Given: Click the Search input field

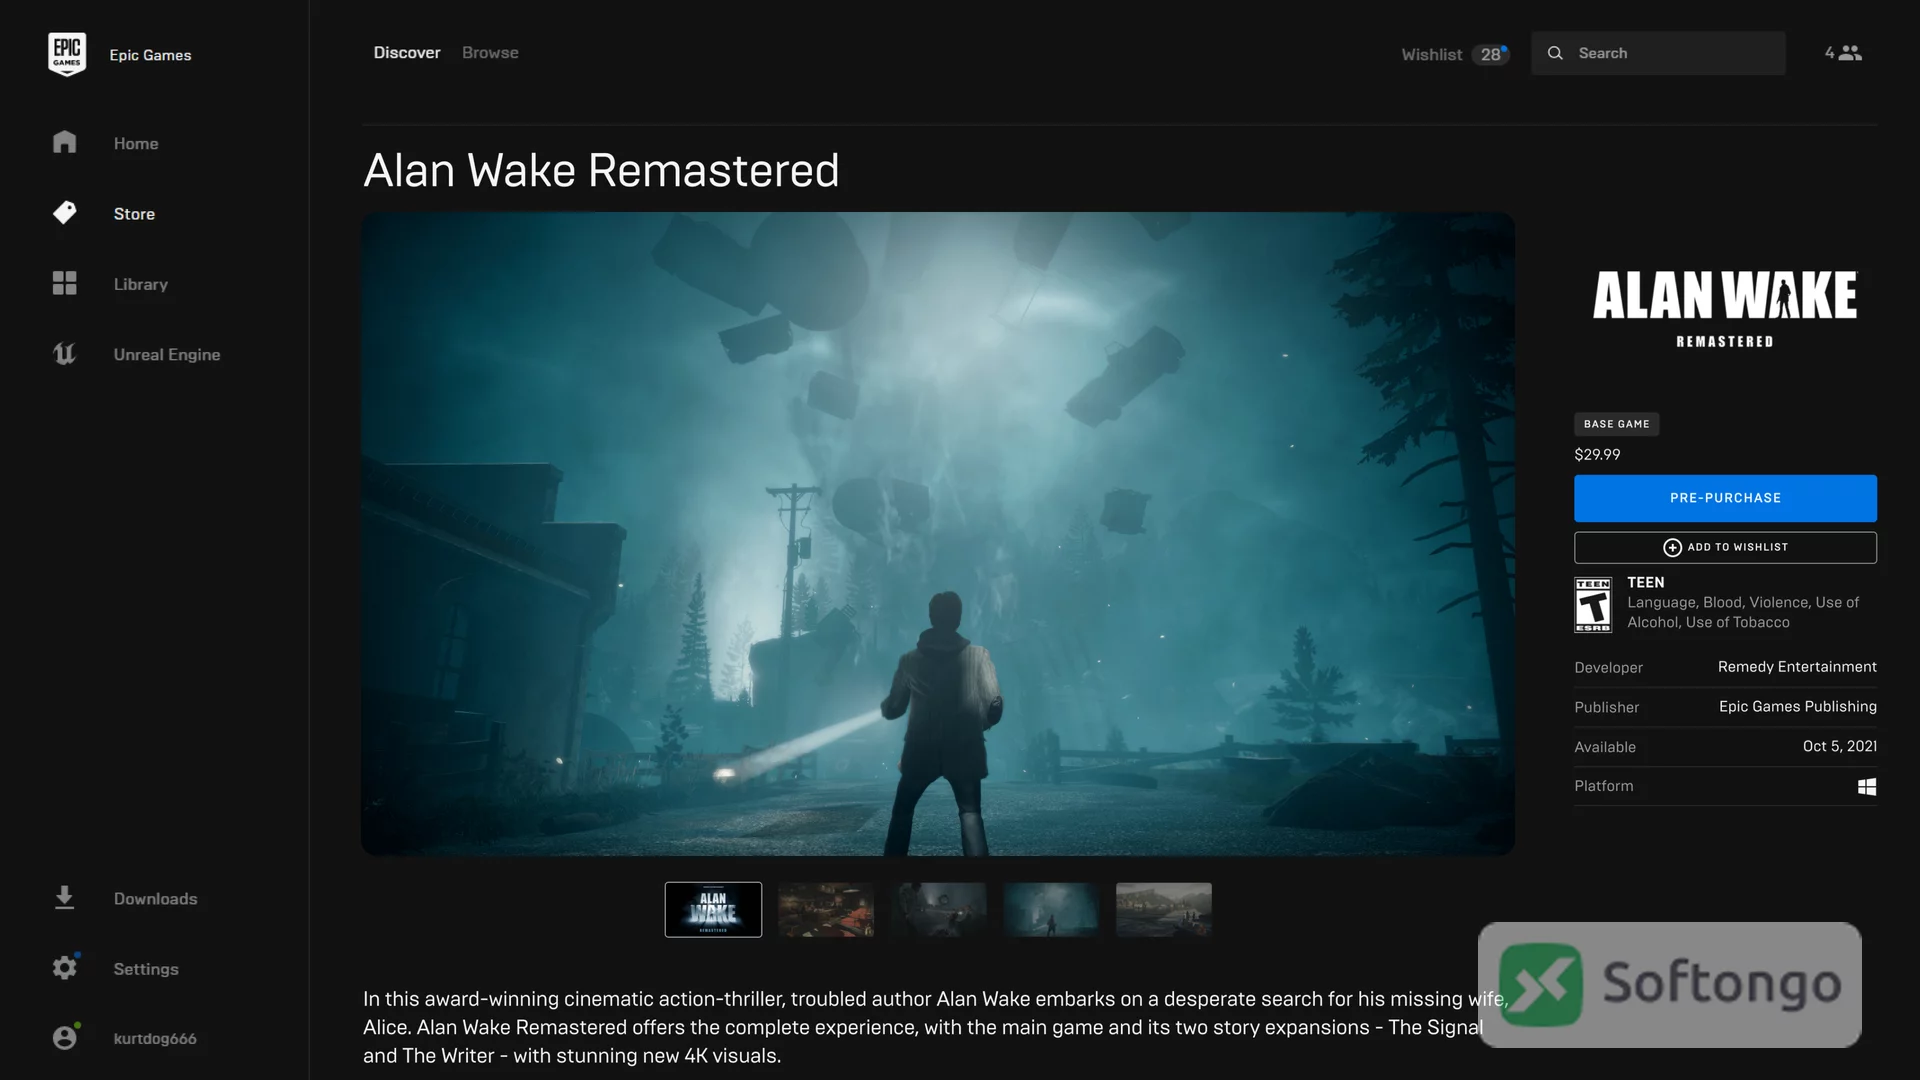Looking at the screenshot, I should [1658, 53].
